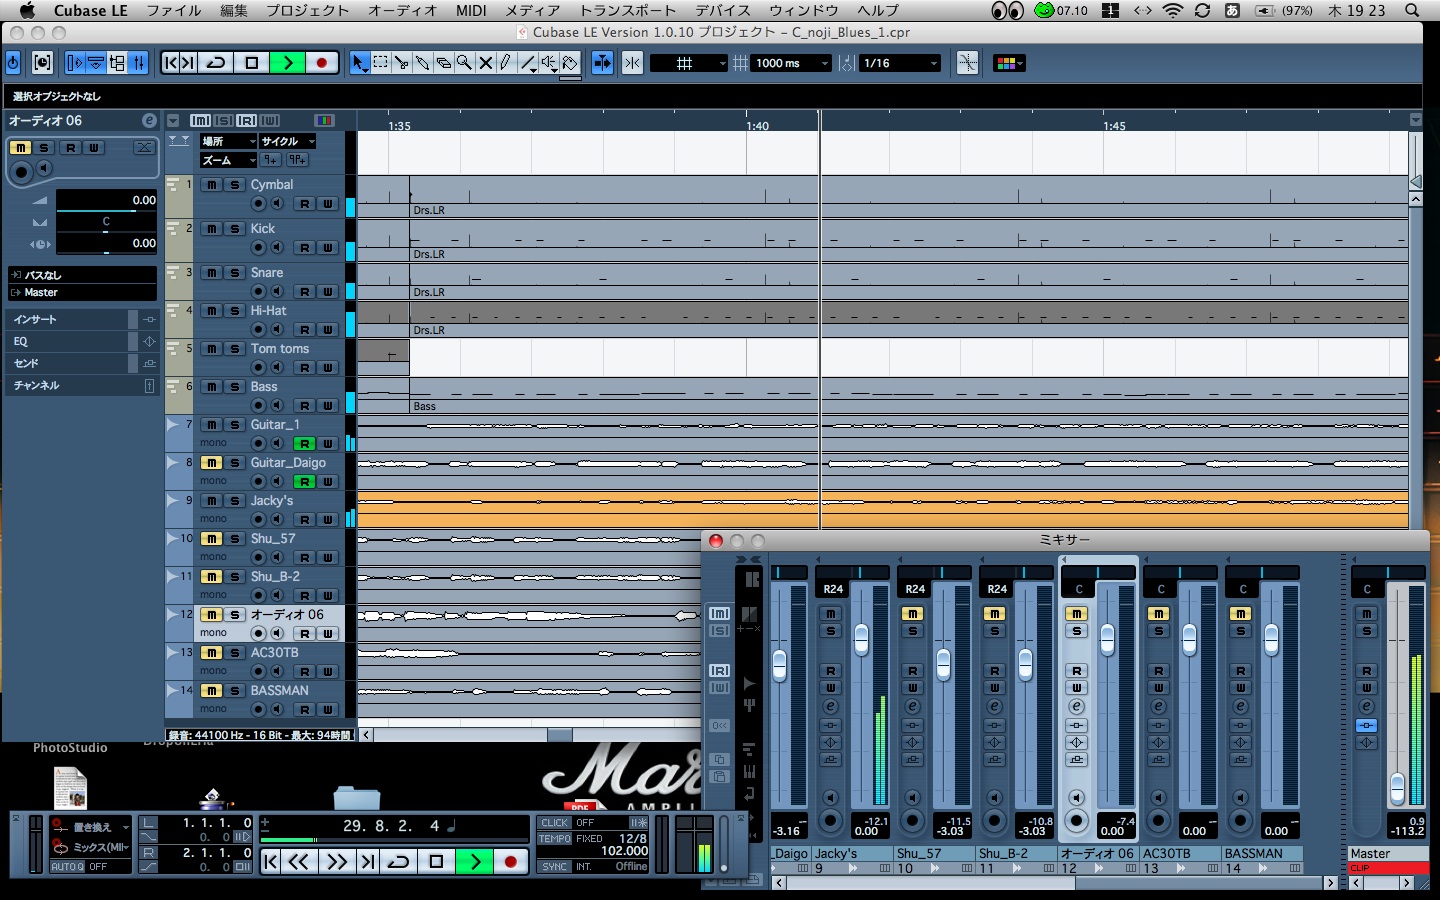Unmute the Guitar_Daigo track
Viewport: 1440px width, 900px height.
(x=212, y=463)
